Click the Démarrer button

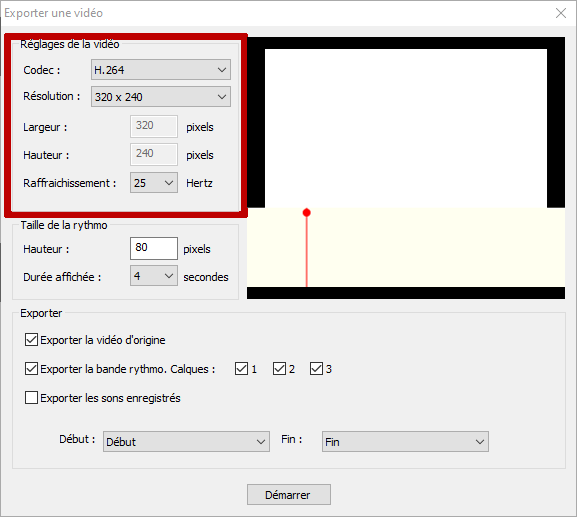click(289, 495)
